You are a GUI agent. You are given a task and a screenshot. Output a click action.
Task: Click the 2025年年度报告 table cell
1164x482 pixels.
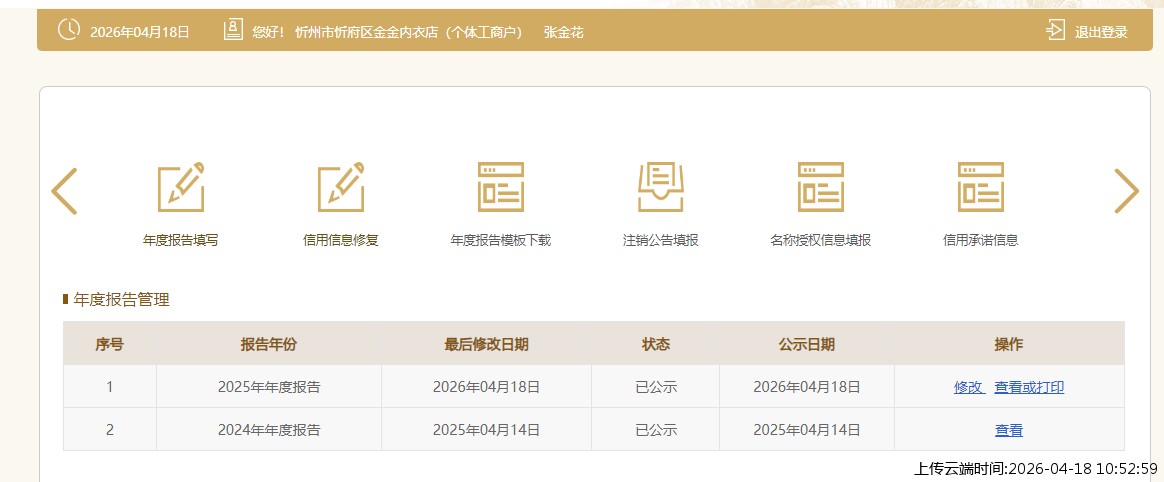click(268, 387)
